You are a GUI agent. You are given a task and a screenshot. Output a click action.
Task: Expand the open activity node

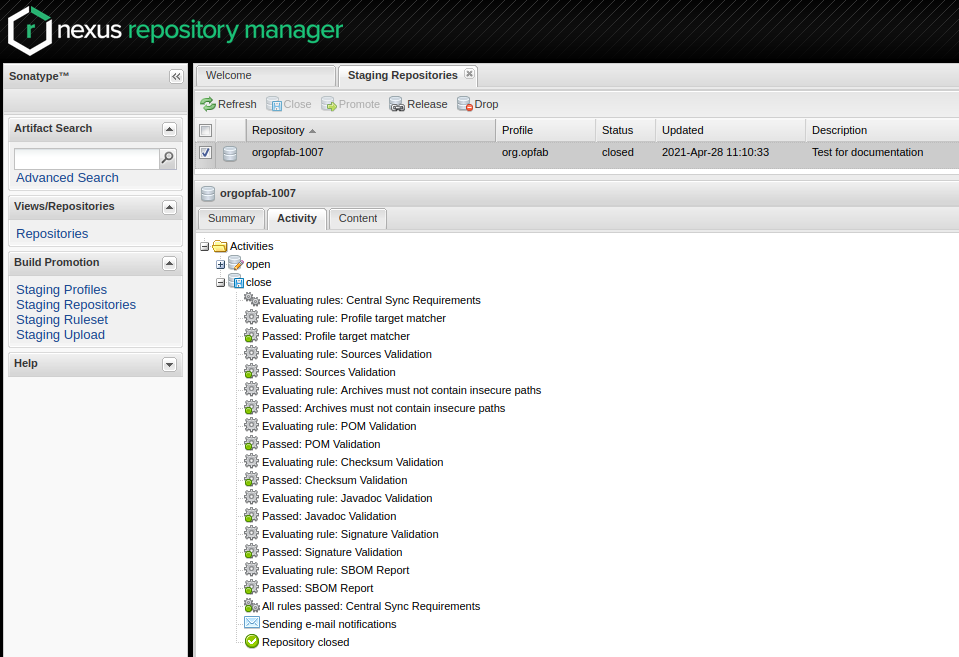point(220,264)
